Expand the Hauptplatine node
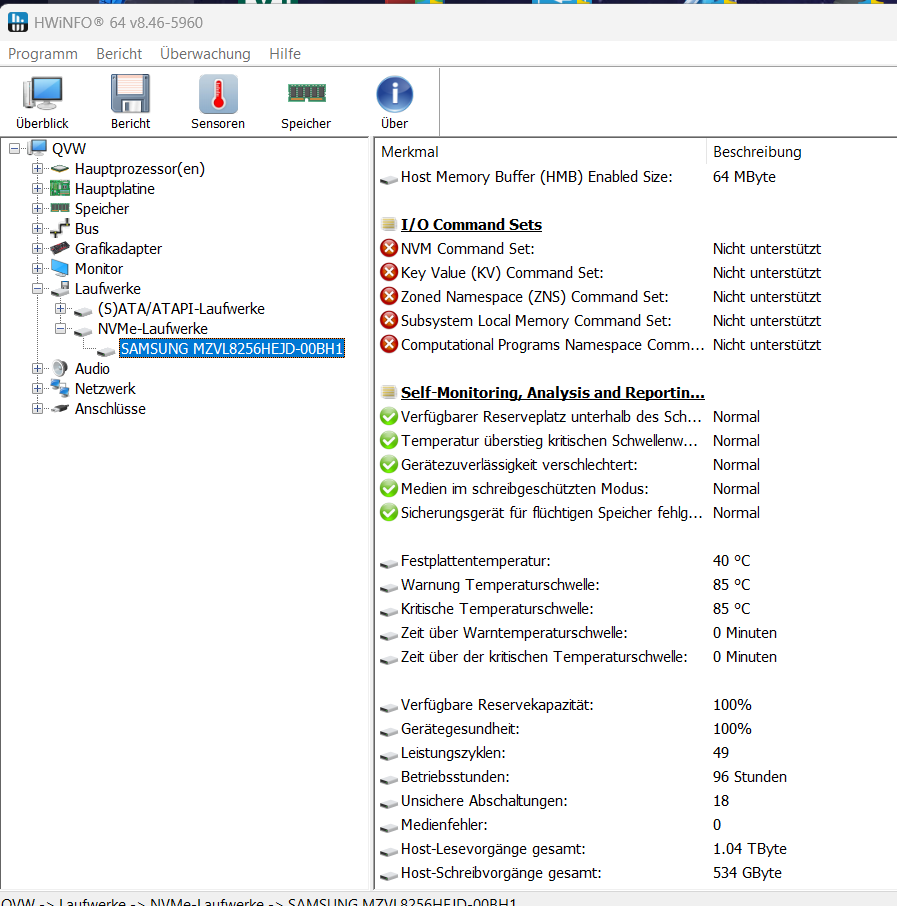 [38, 188]
